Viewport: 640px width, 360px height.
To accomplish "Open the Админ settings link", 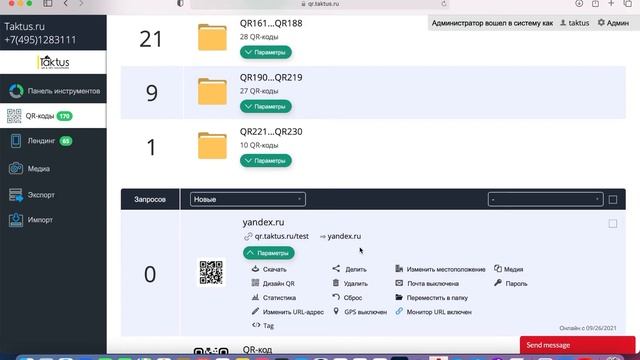I will pyautogui.click(x=613, y=23).
